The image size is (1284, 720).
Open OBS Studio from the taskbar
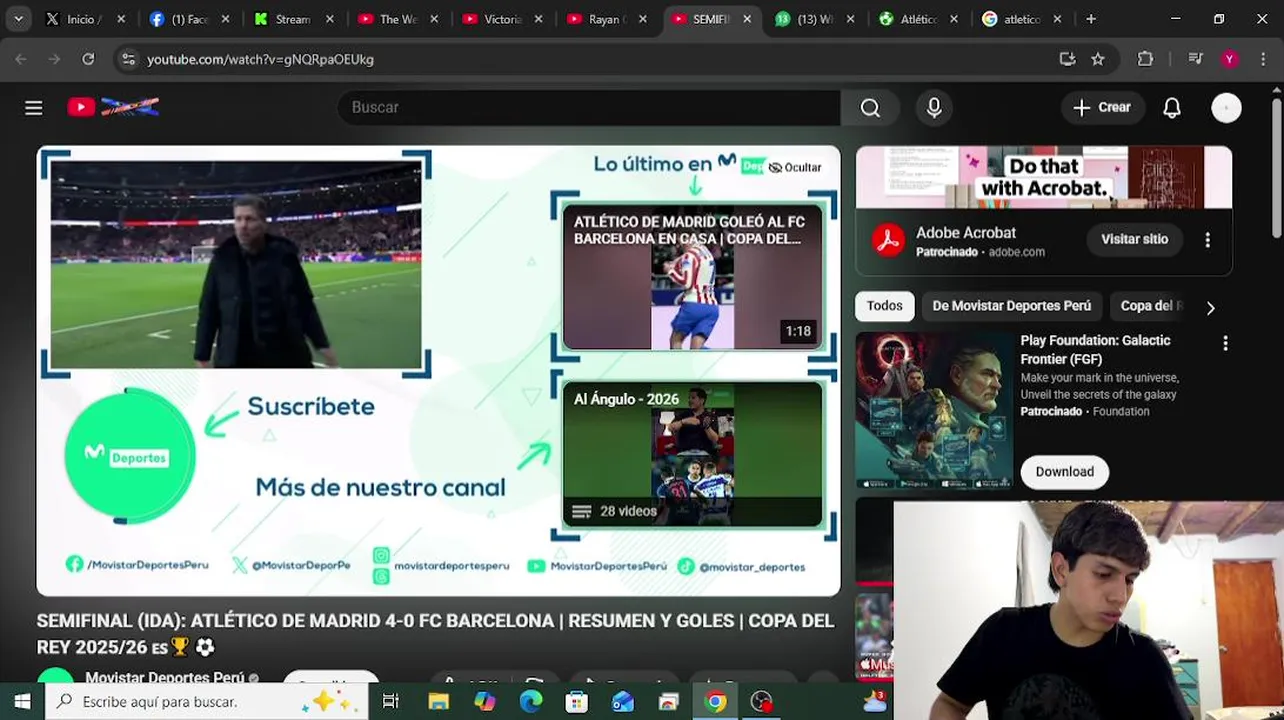(762, 701)
